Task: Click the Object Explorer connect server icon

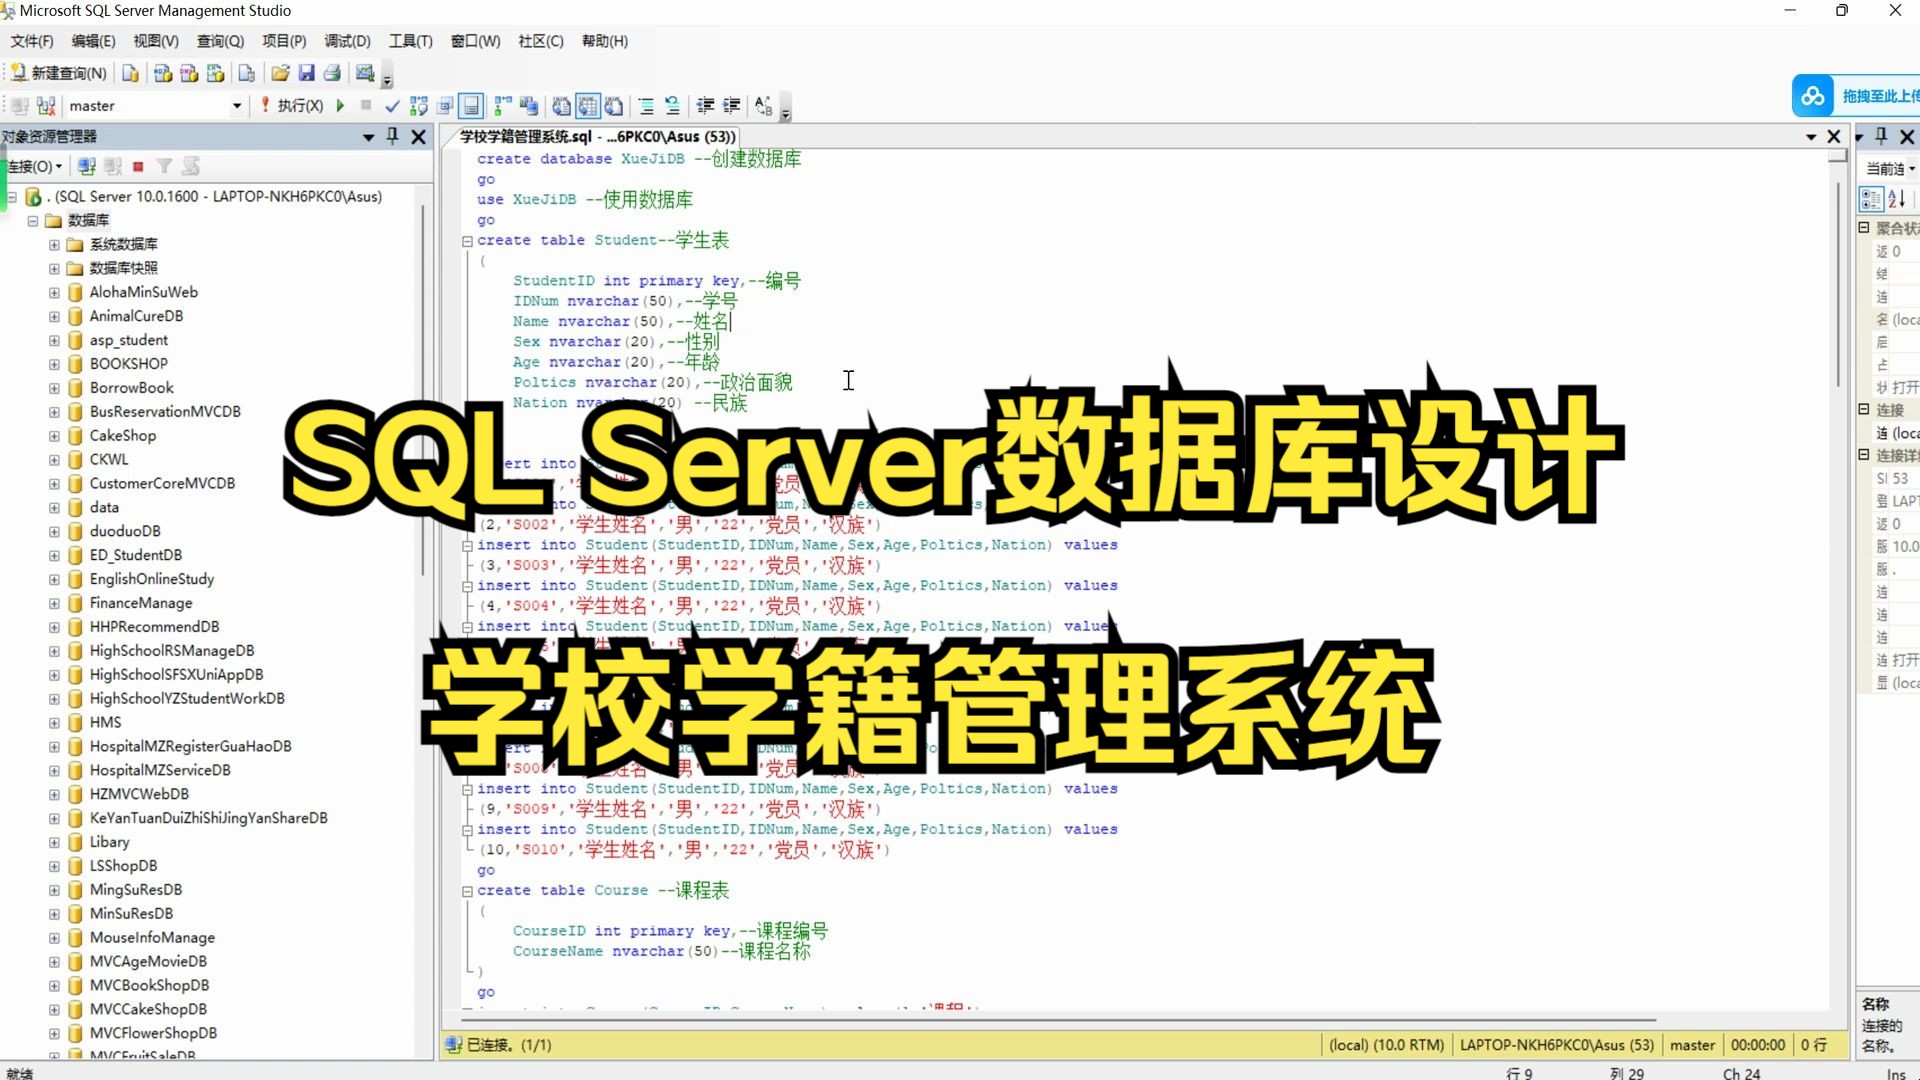Action: (87, 166)
